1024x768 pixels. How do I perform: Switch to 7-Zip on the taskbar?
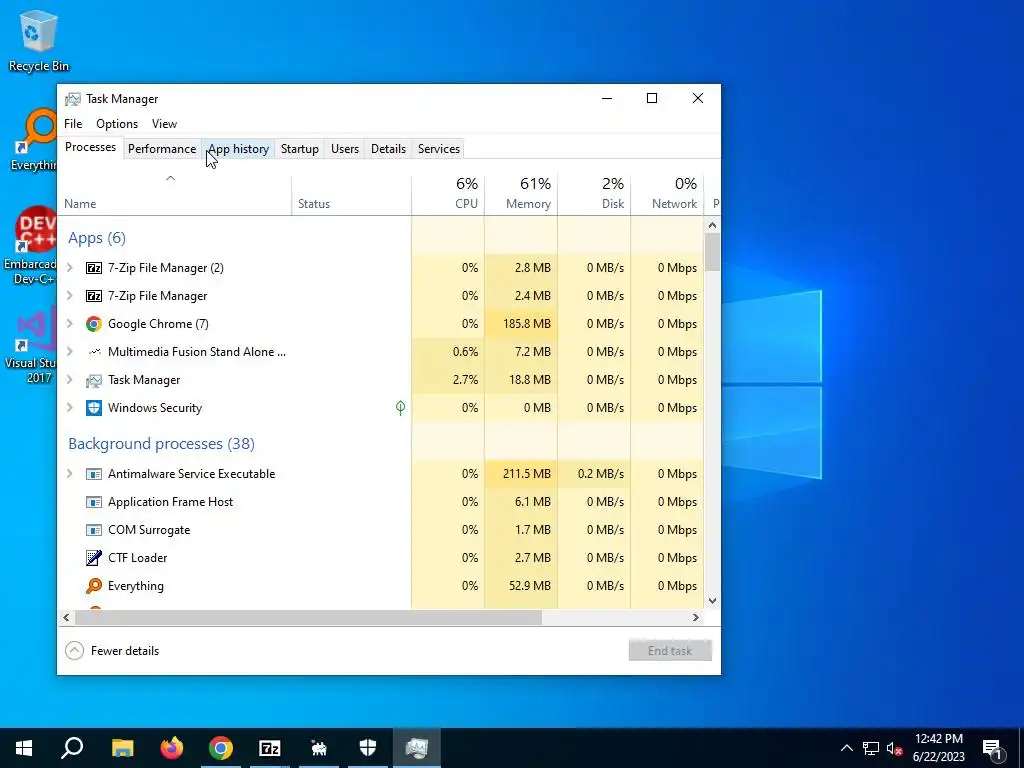point(270,748)
